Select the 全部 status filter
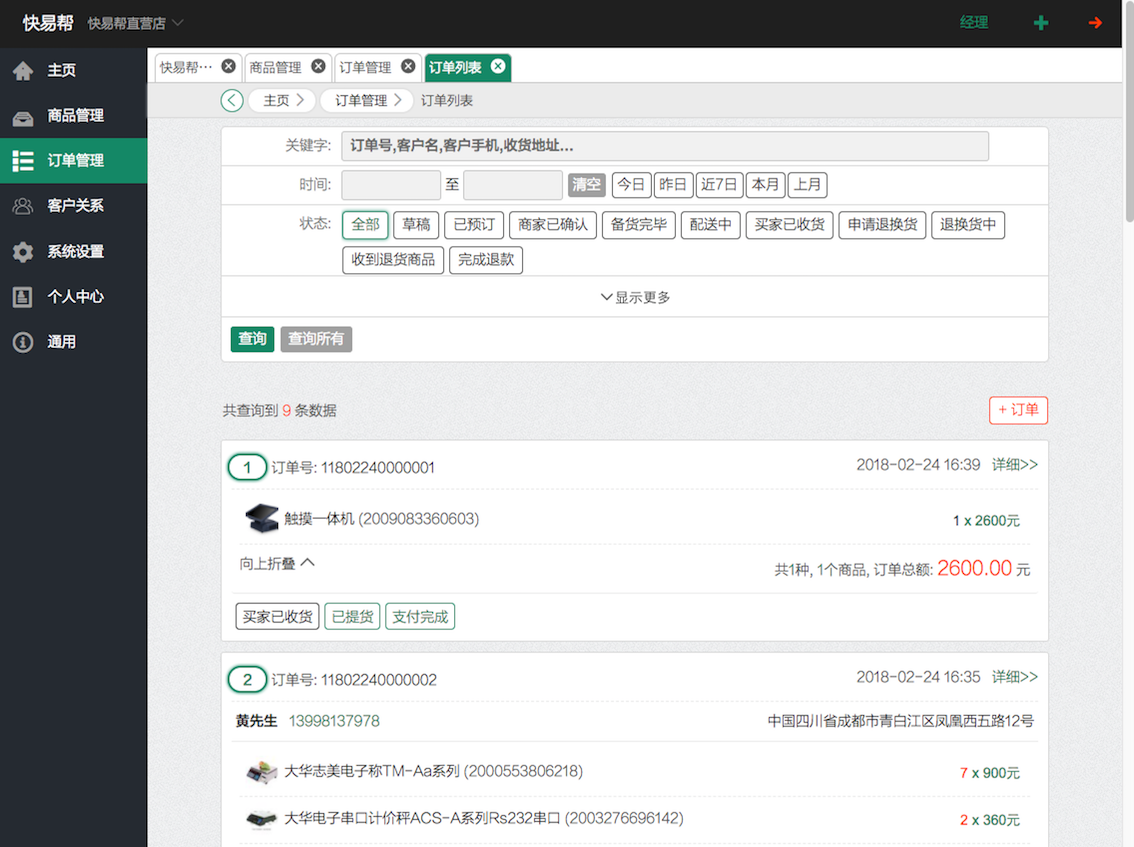1134x847 pixels. [365, 225]
